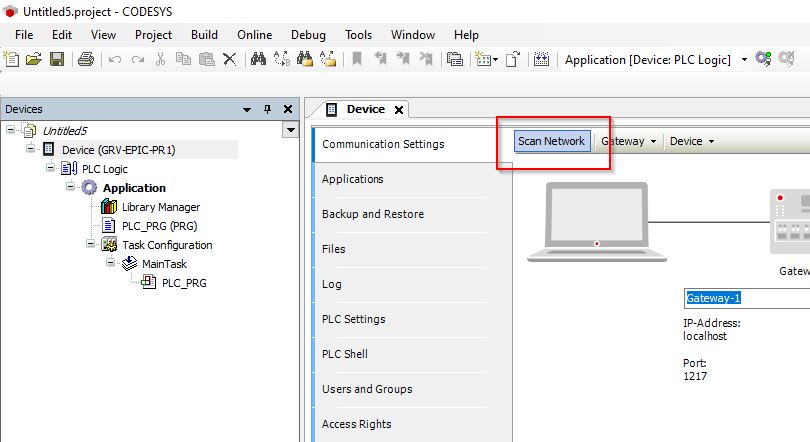Open the Devices panel dropdown arrow
Viewport: 810px width, 442px height.
[x=247, y=109]
